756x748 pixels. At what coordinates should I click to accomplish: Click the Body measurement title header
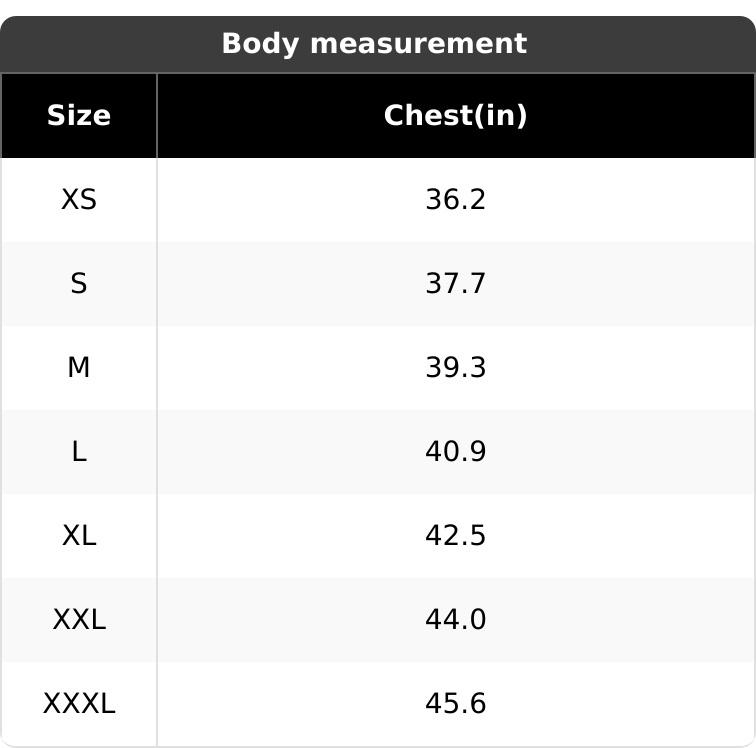coord(374,44)
